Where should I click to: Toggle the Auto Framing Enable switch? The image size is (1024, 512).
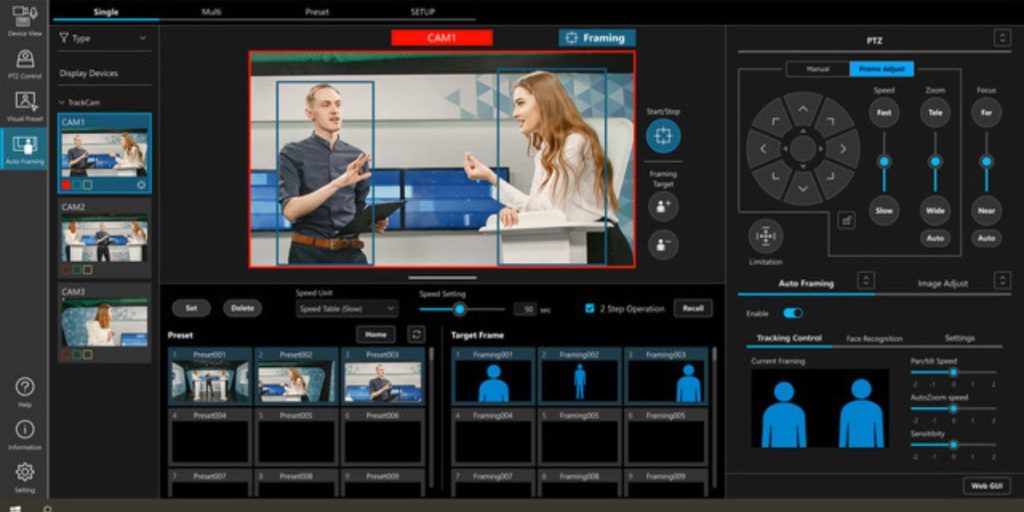793,313
